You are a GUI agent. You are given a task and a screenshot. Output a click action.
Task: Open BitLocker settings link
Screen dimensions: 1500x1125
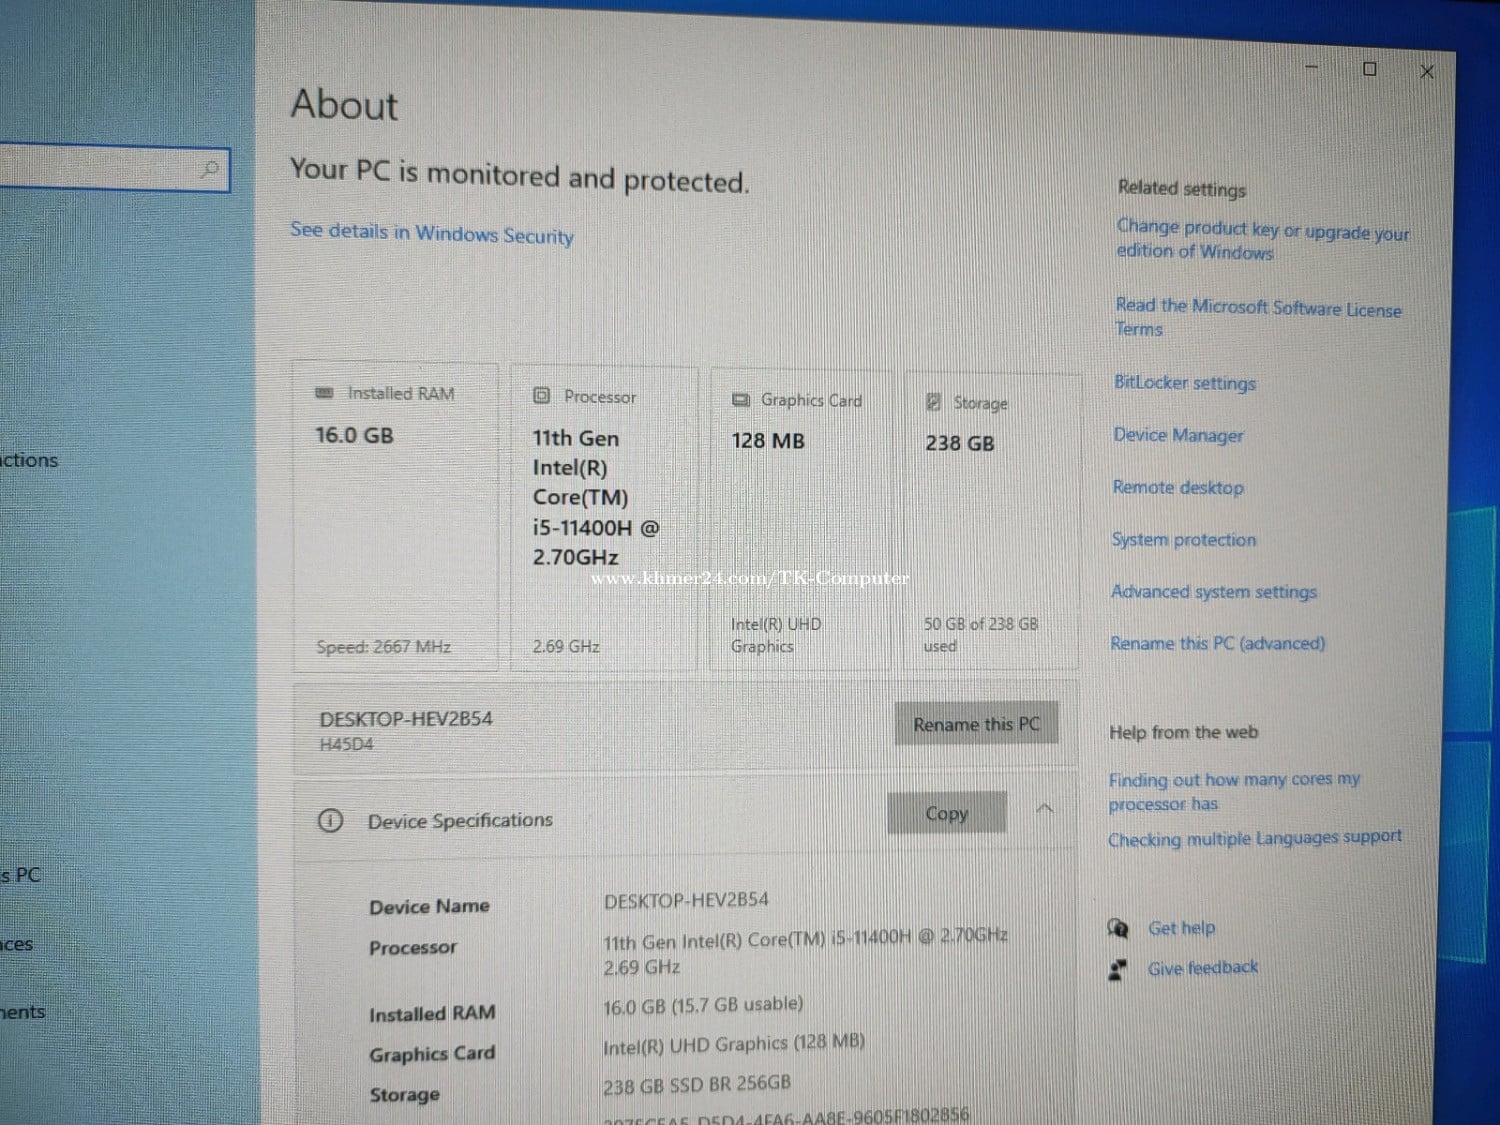pos(1184,383)
